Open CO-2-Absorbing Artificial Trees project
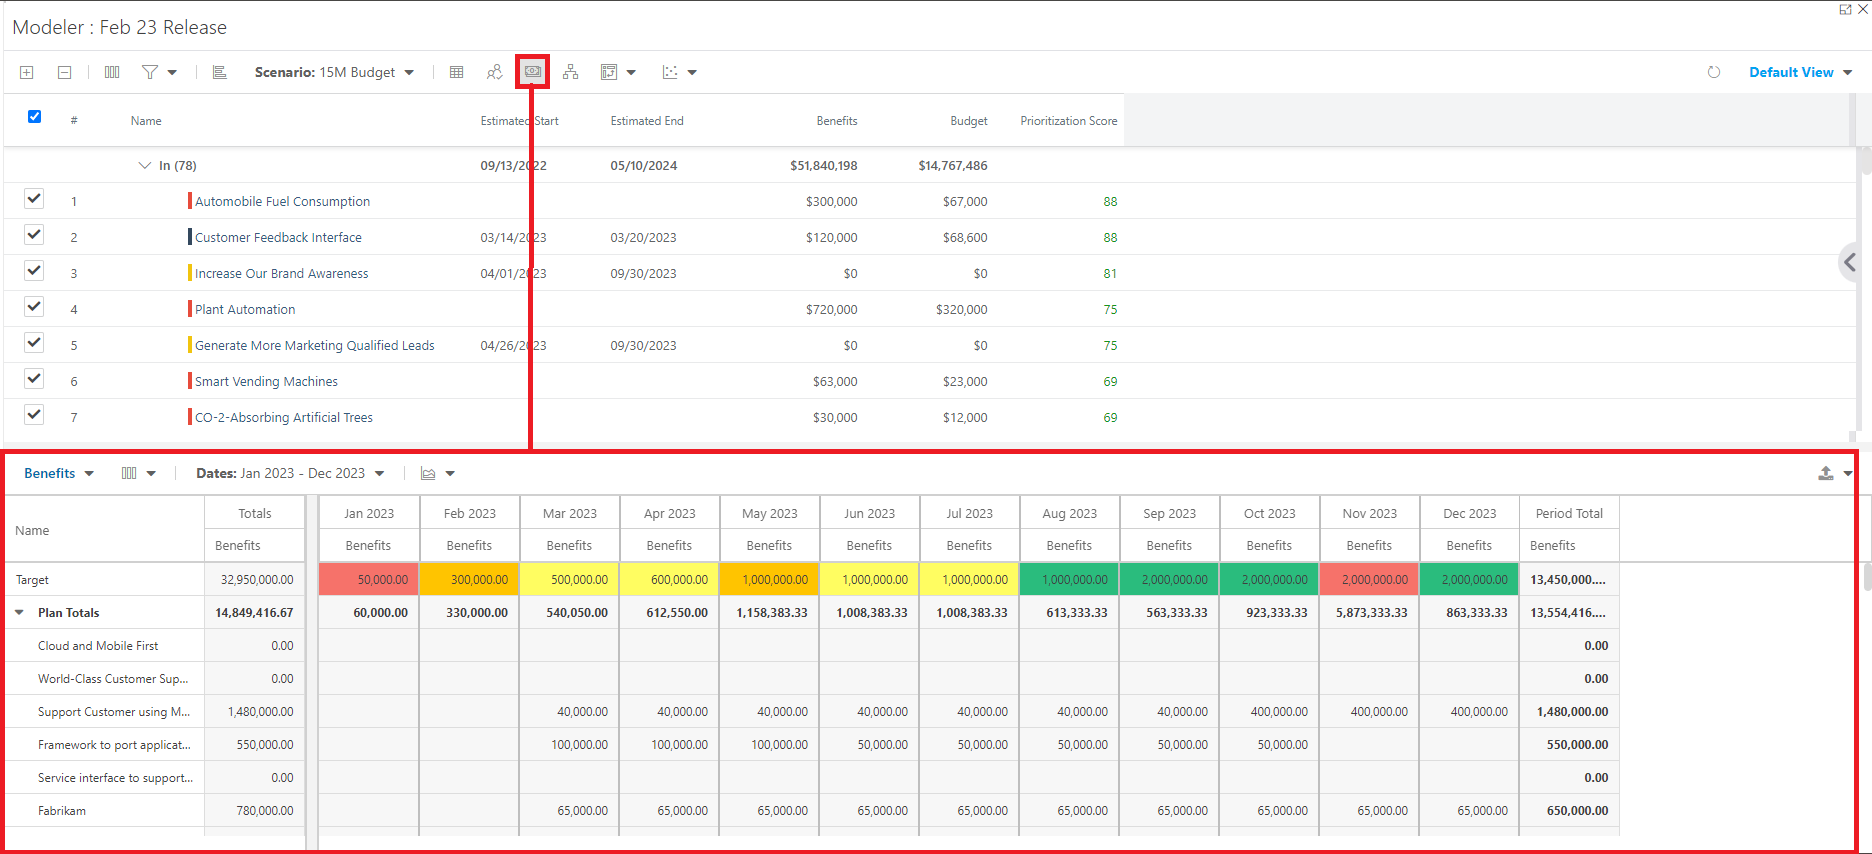 click(x=284, y=417)
